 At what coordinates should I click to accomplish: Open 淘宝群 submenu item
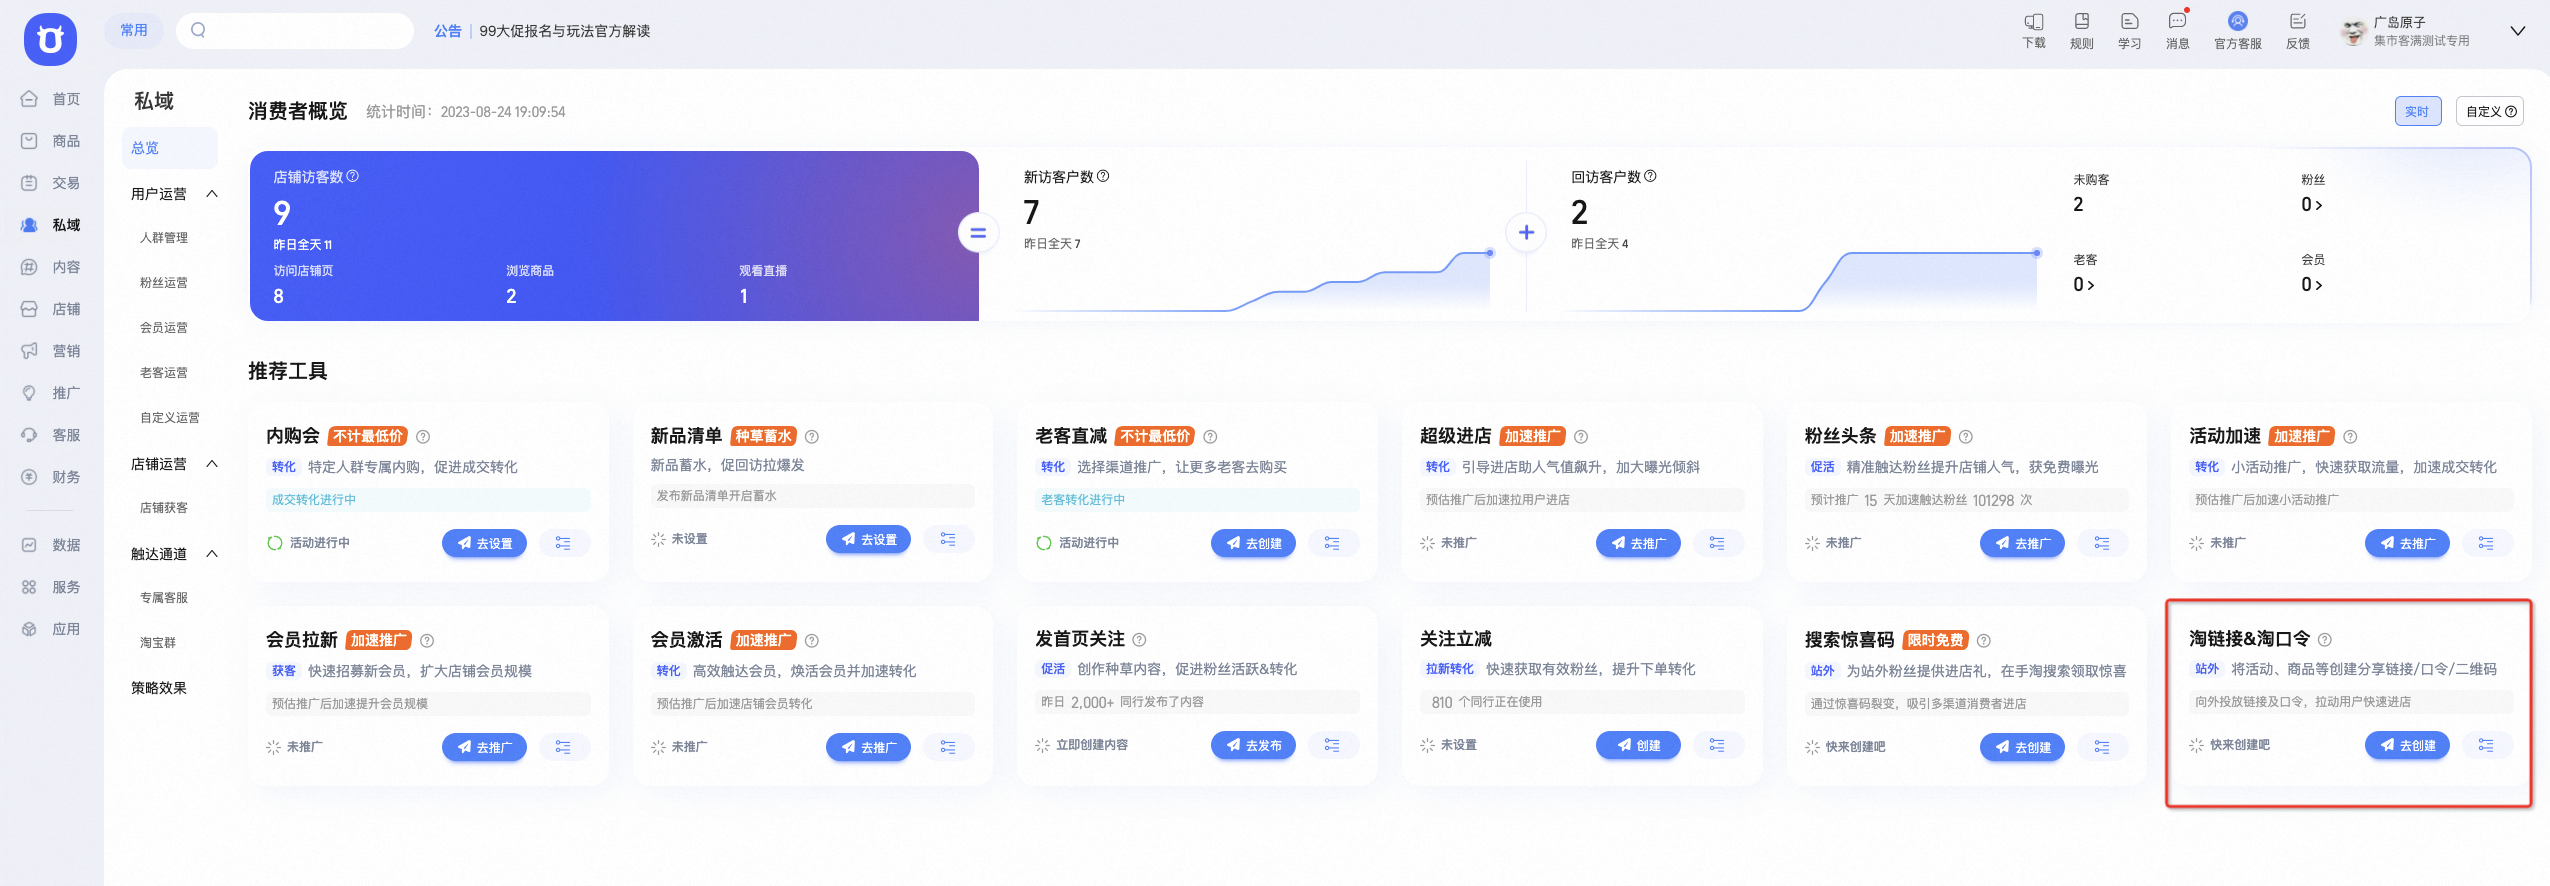[x=158, y=643]
